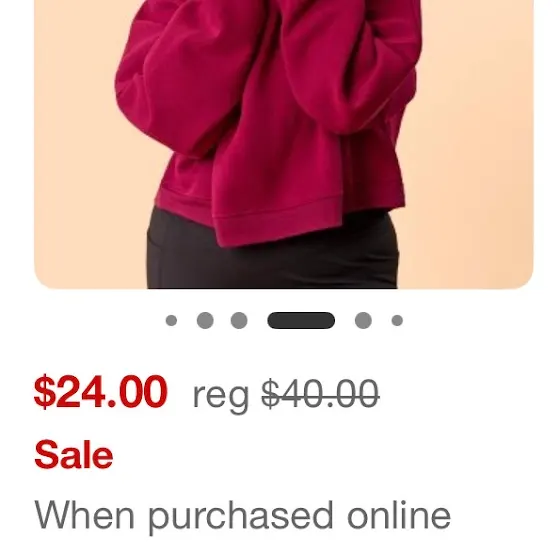Click the $24.00 sale price
The width and height of the screenshot is (560, 560).
[101, 392]
